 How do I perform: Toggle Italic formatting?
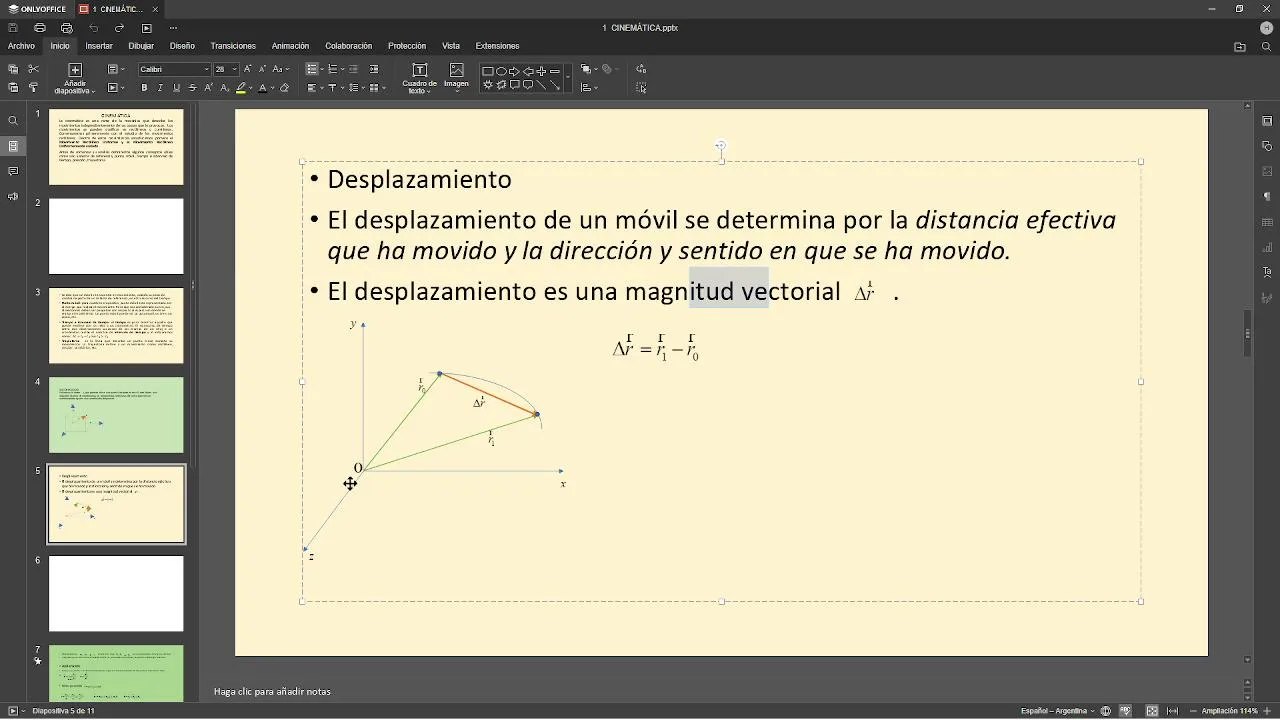[160, 88]
